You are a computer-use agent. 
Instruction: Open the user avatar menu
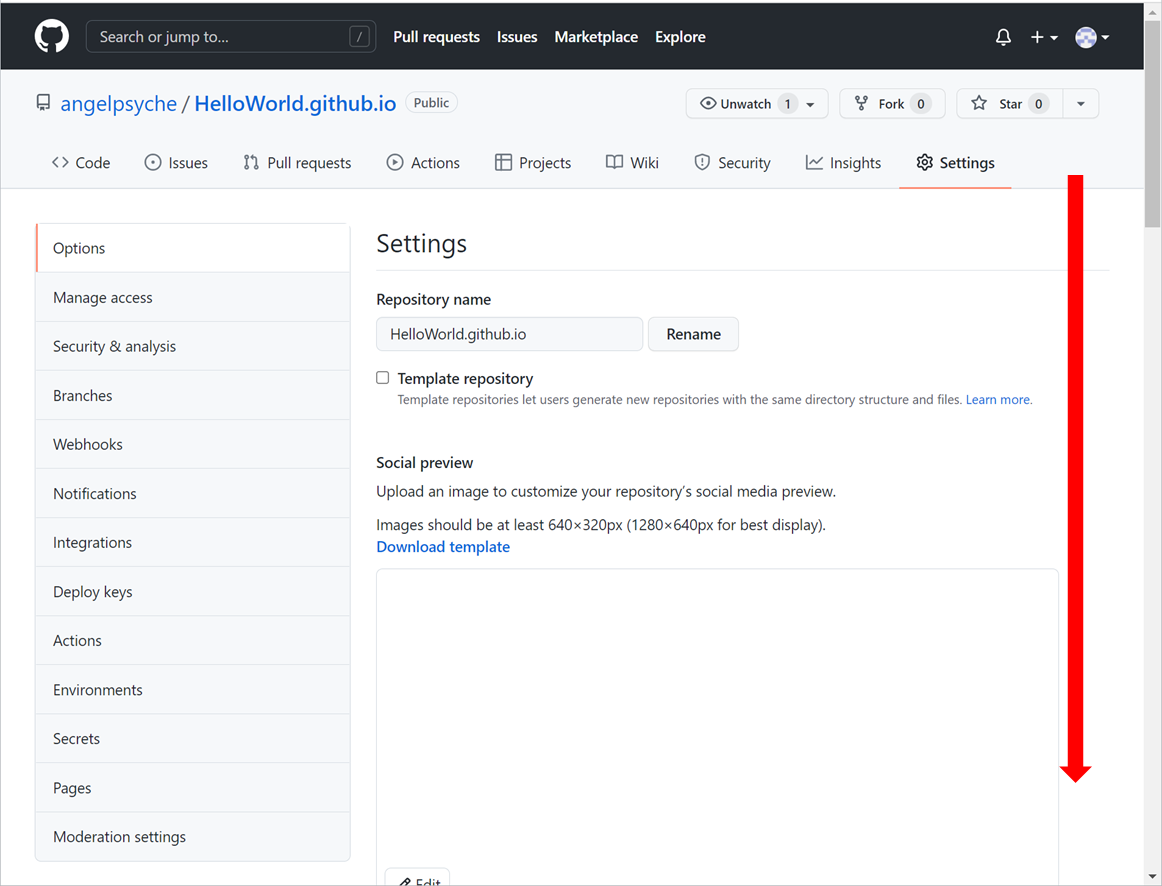pyautogui.click(x=1092, y=37)
